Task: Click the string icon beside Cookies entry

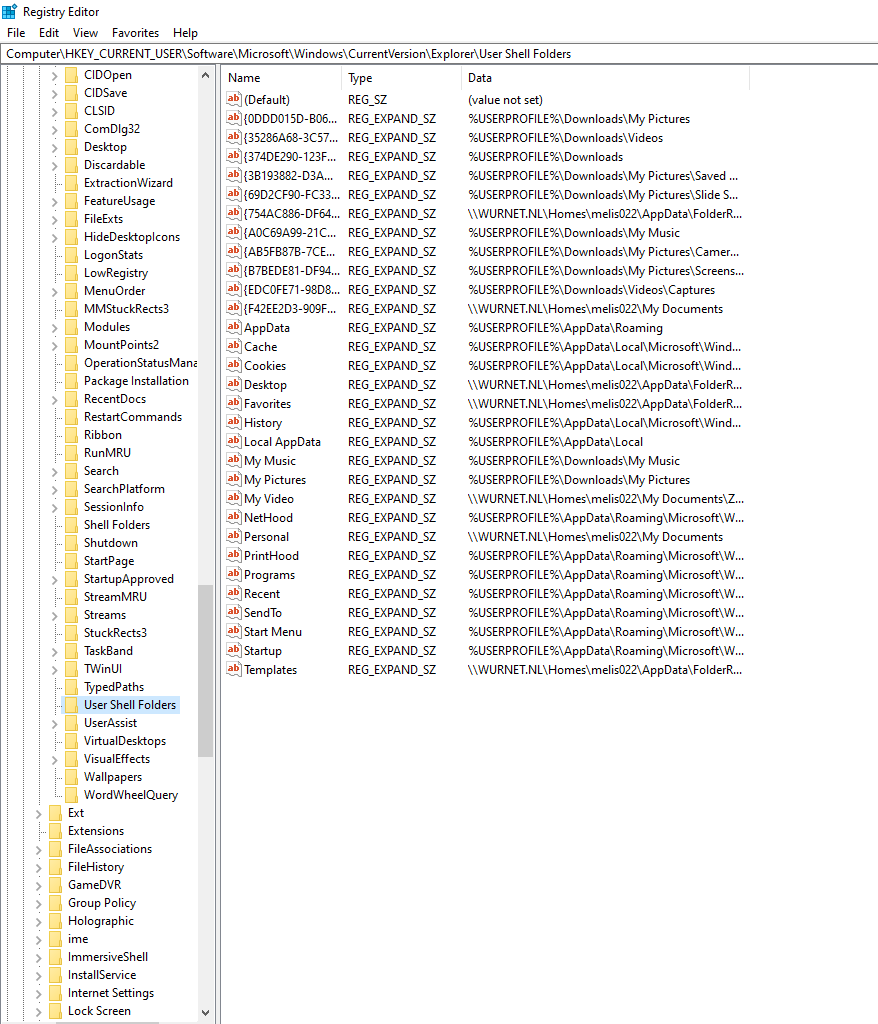Action: (234, 364)
